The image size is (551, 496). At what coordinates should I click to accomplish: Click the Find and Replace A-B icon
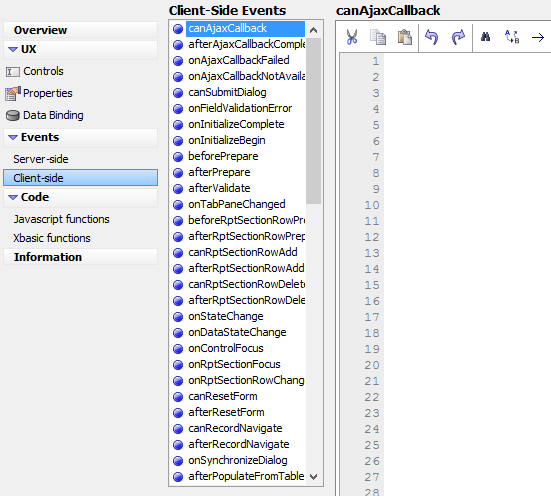(x=512, y=37)
